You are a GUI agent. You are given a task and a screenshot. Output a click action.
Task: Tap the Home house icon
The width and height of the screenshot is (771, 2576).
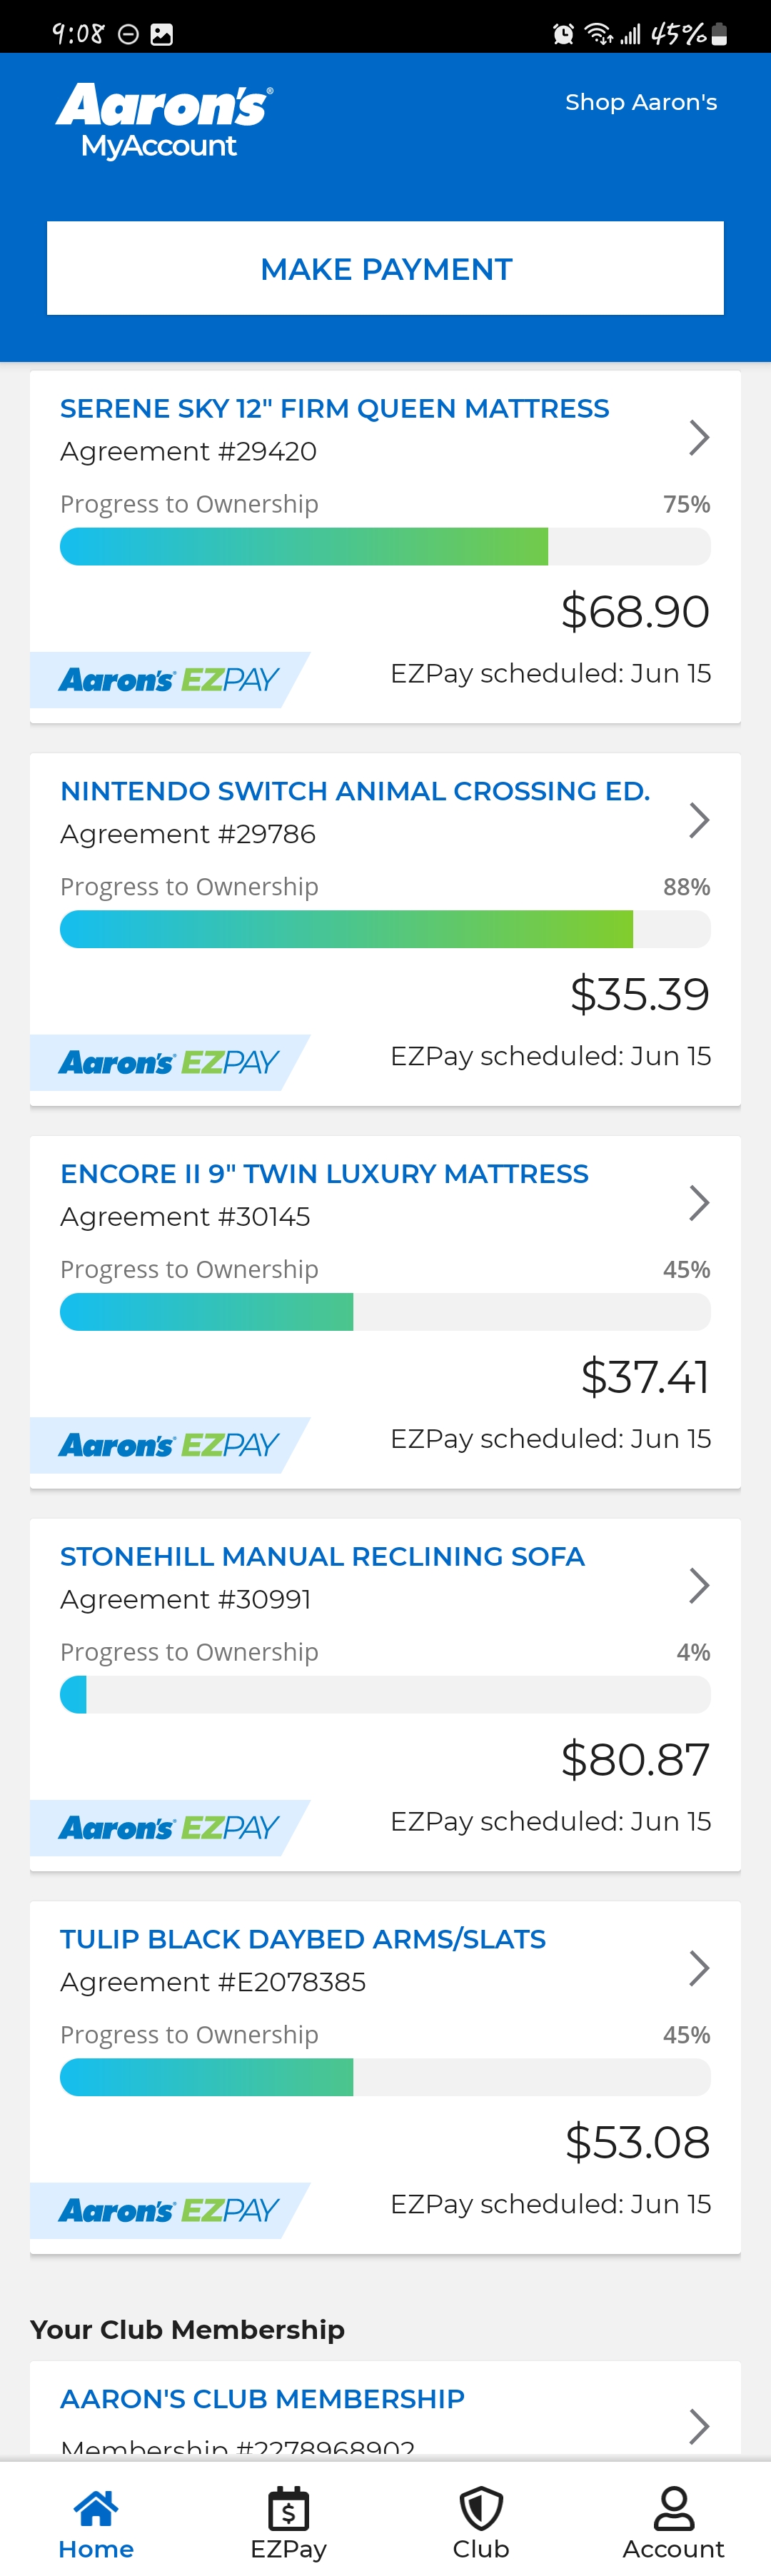tap(96, 2506)
